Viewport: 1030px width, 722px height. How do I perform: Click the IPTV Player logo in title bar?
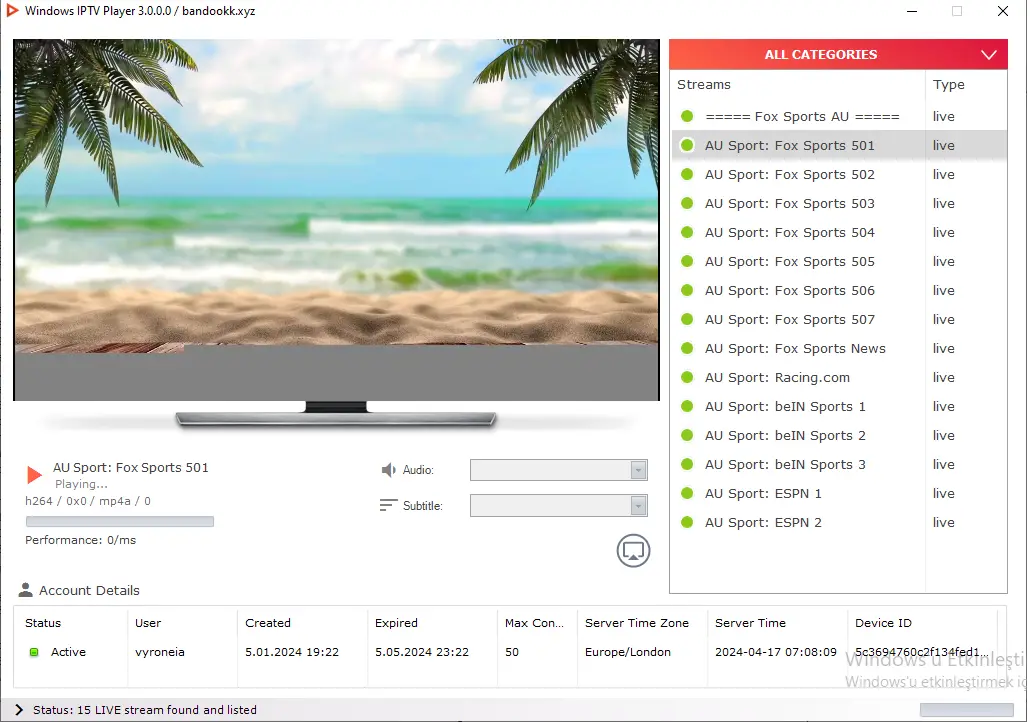12,11
